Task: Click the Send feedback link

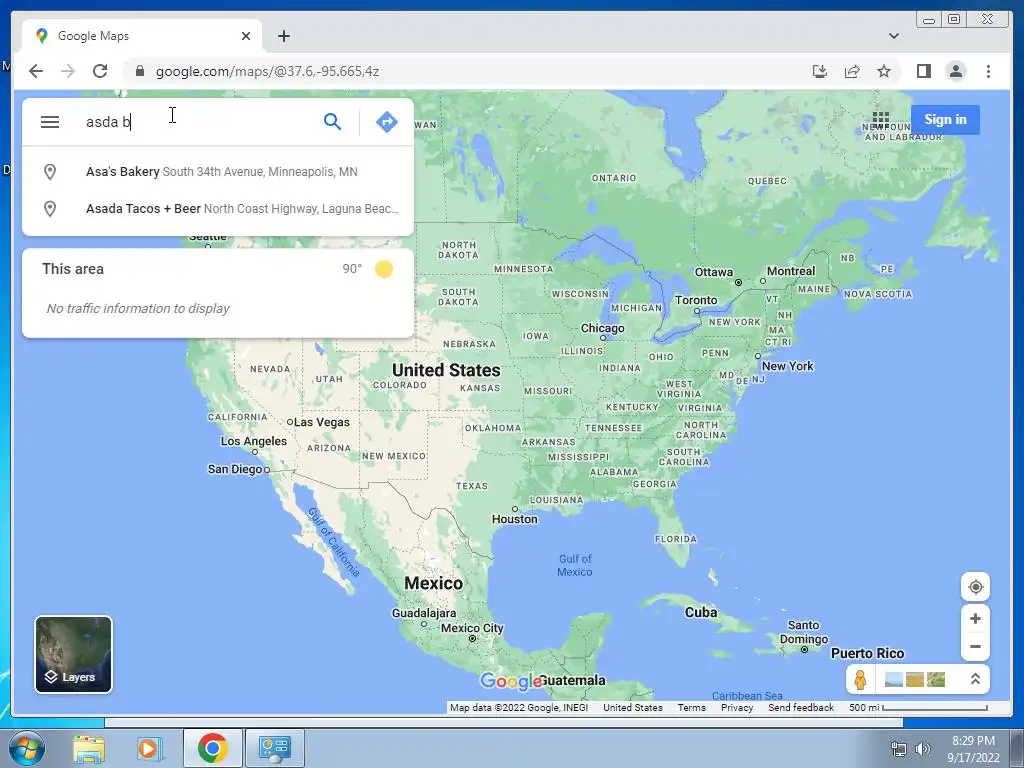Action: click(x=801, y=707)
